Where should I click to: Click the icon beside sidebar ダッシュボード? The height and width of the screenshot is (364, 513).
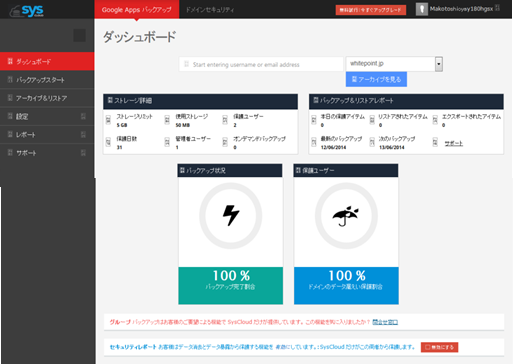tap(10, 61)
